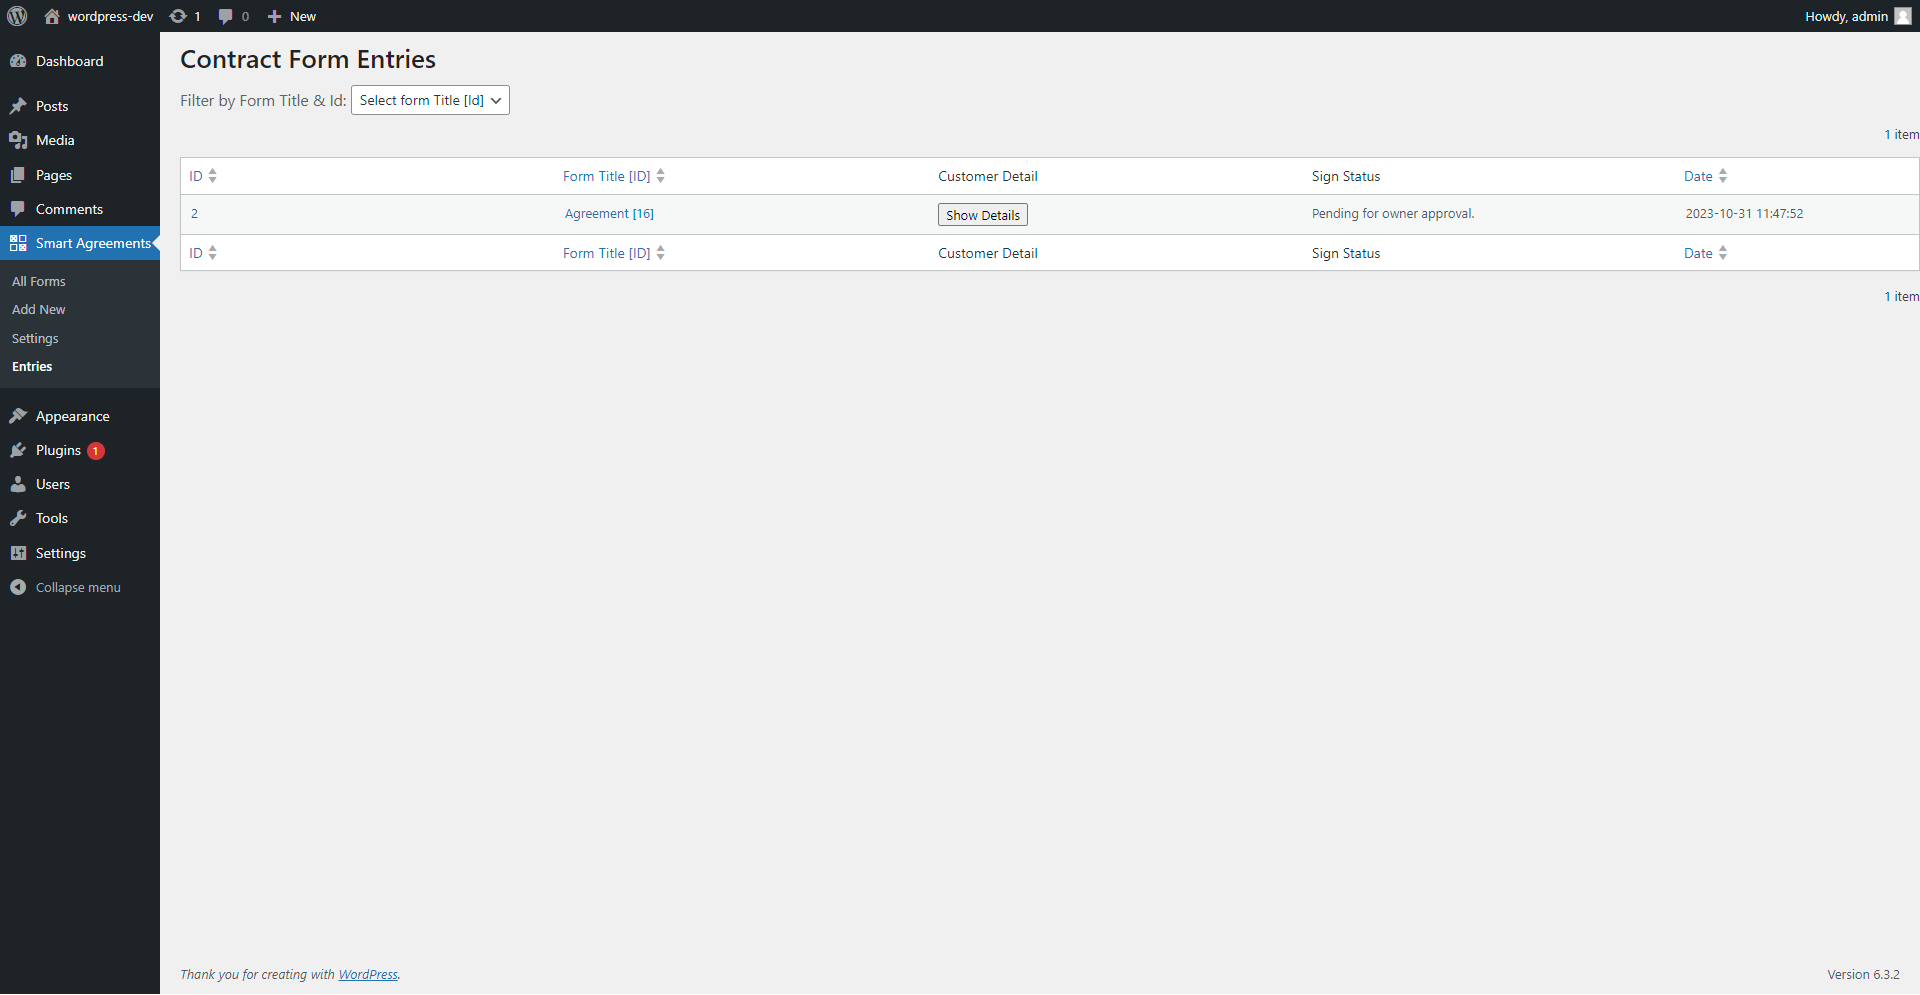Select Entries submenu item
The width and height of the screenshot is (1920, 995).
[32, 366]
